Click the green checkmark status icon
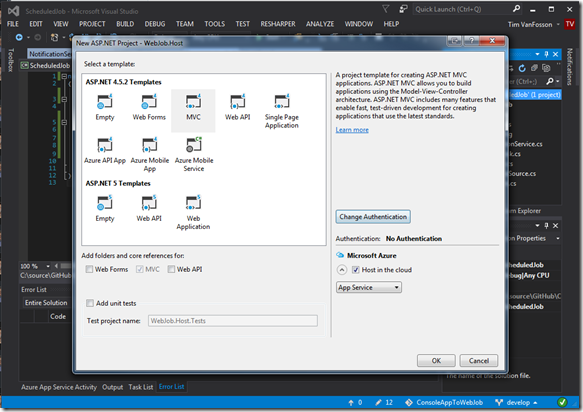Screen dimensions: 583x412 pyautogui.click(x=562, y=402)
